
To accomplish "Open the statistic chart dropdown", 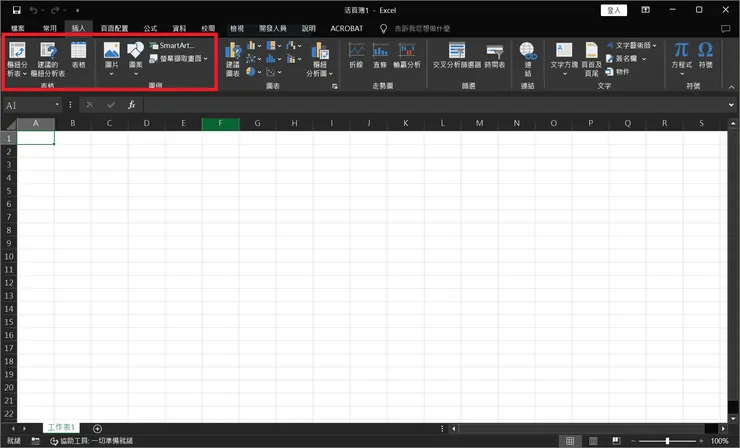I will pos(274,59).
